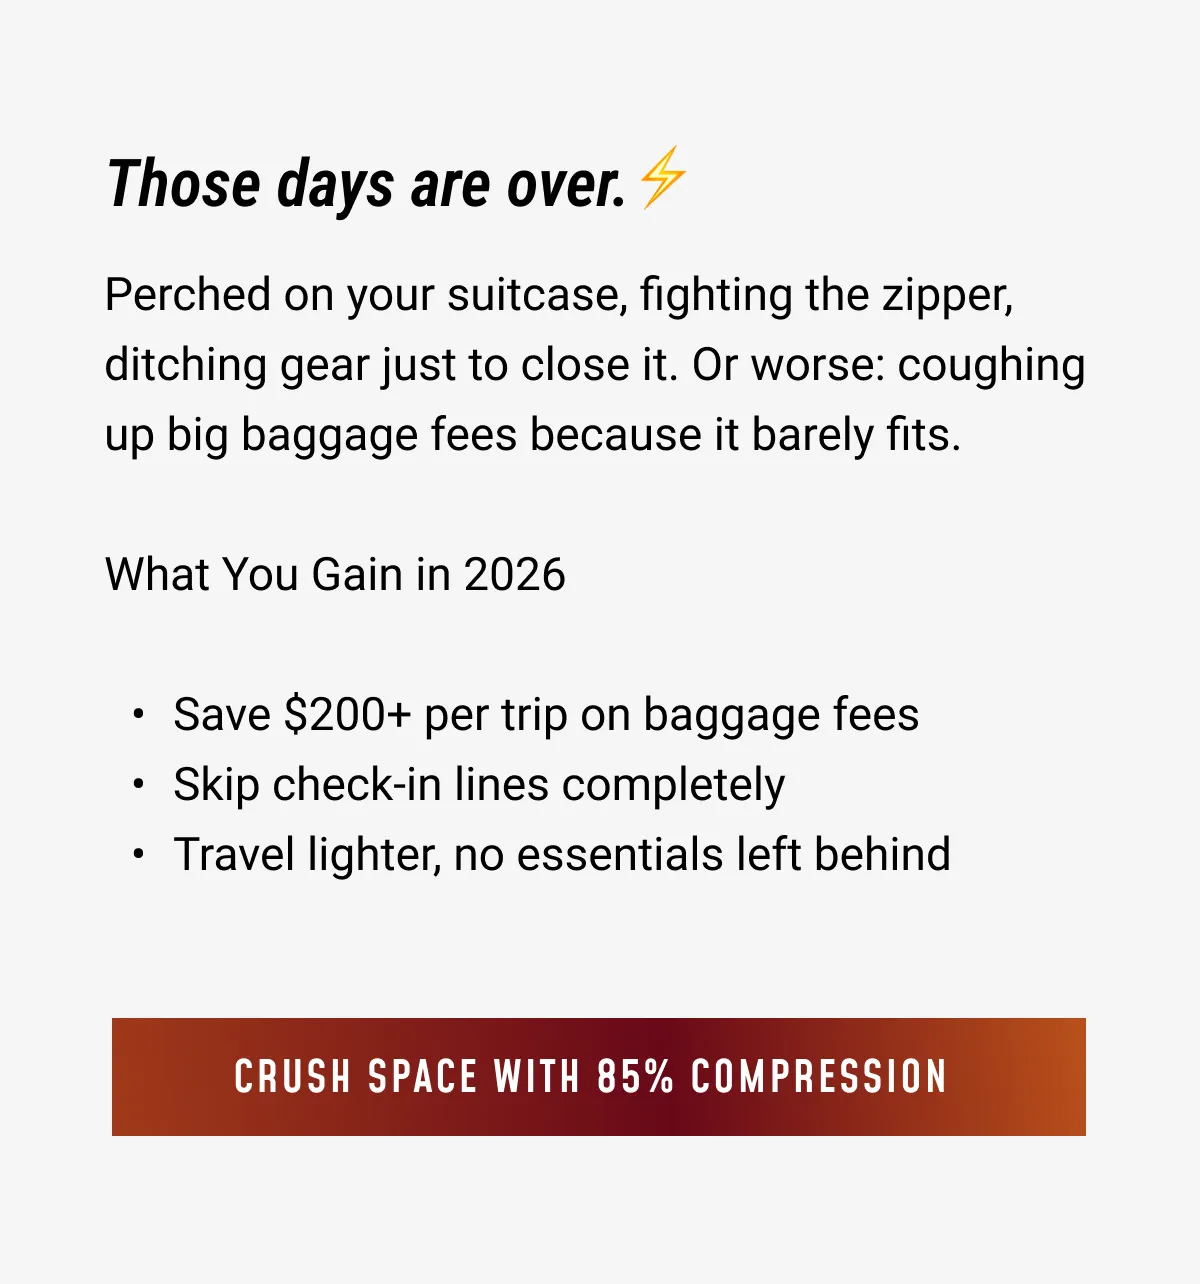Select the 'What You Gain in 2026' subheading
The height and width of the screenshot is (1284, 1200).
point(335,575)
